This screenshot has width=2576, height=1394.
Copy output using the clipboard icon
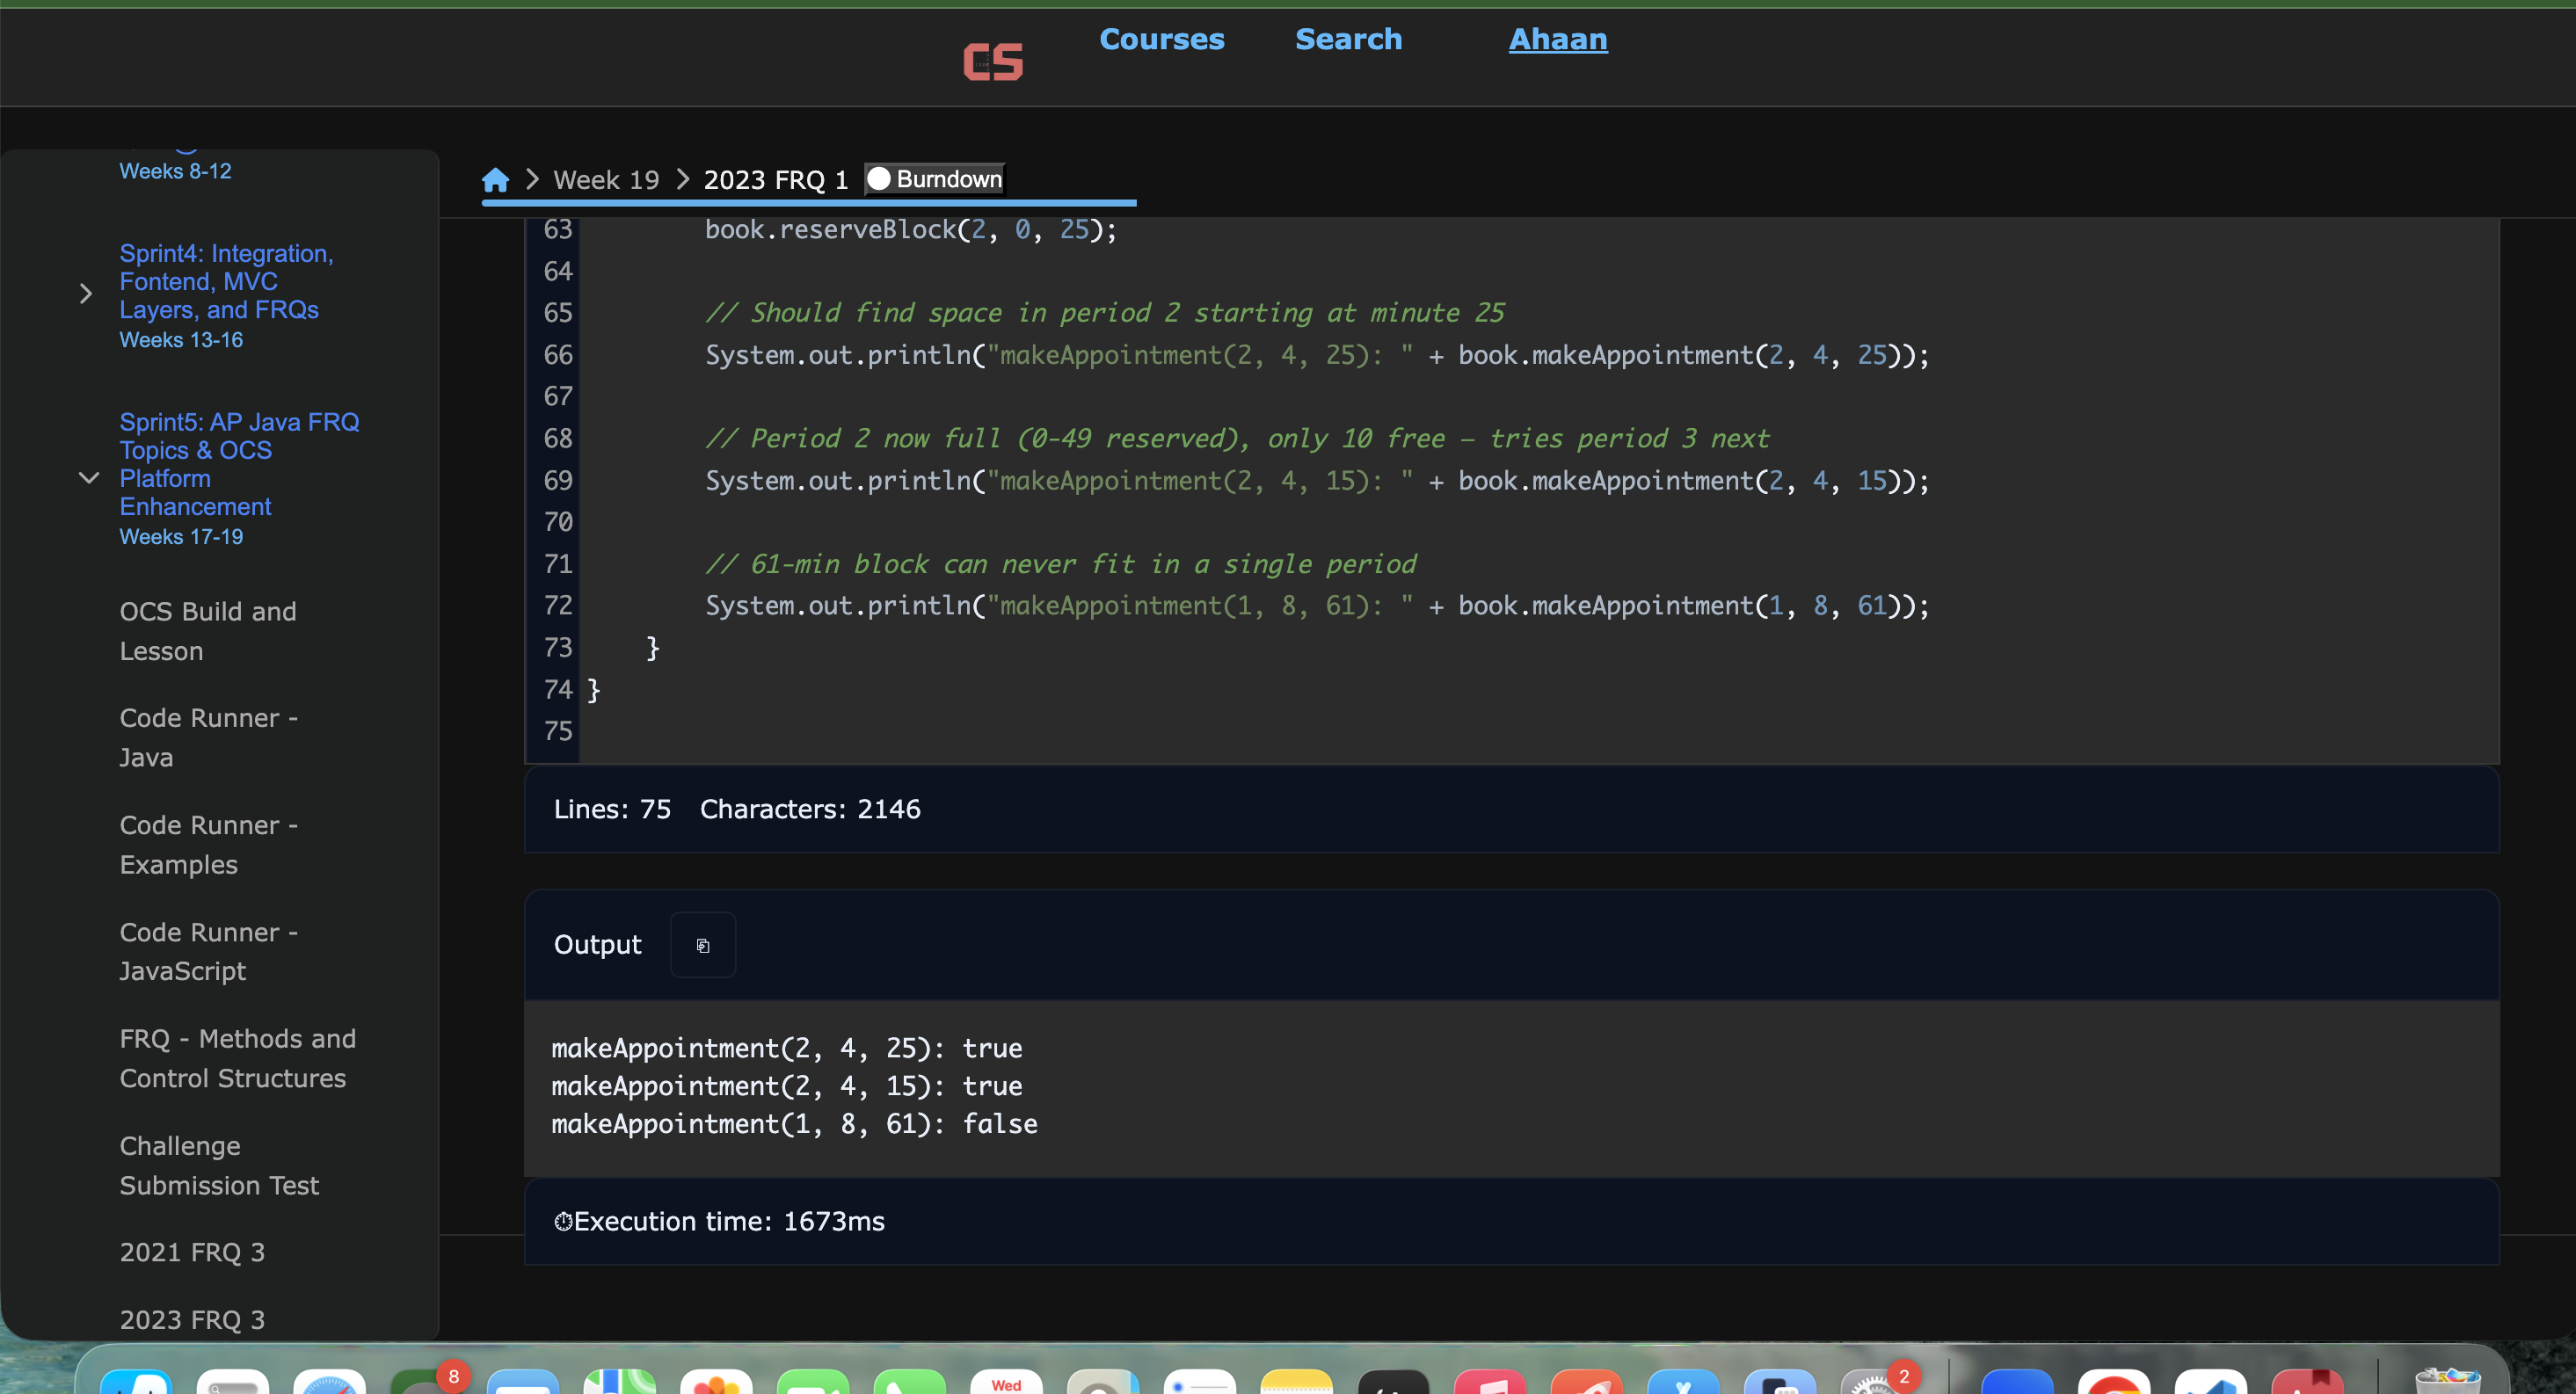pyautogui.click(x=702, y=945)
